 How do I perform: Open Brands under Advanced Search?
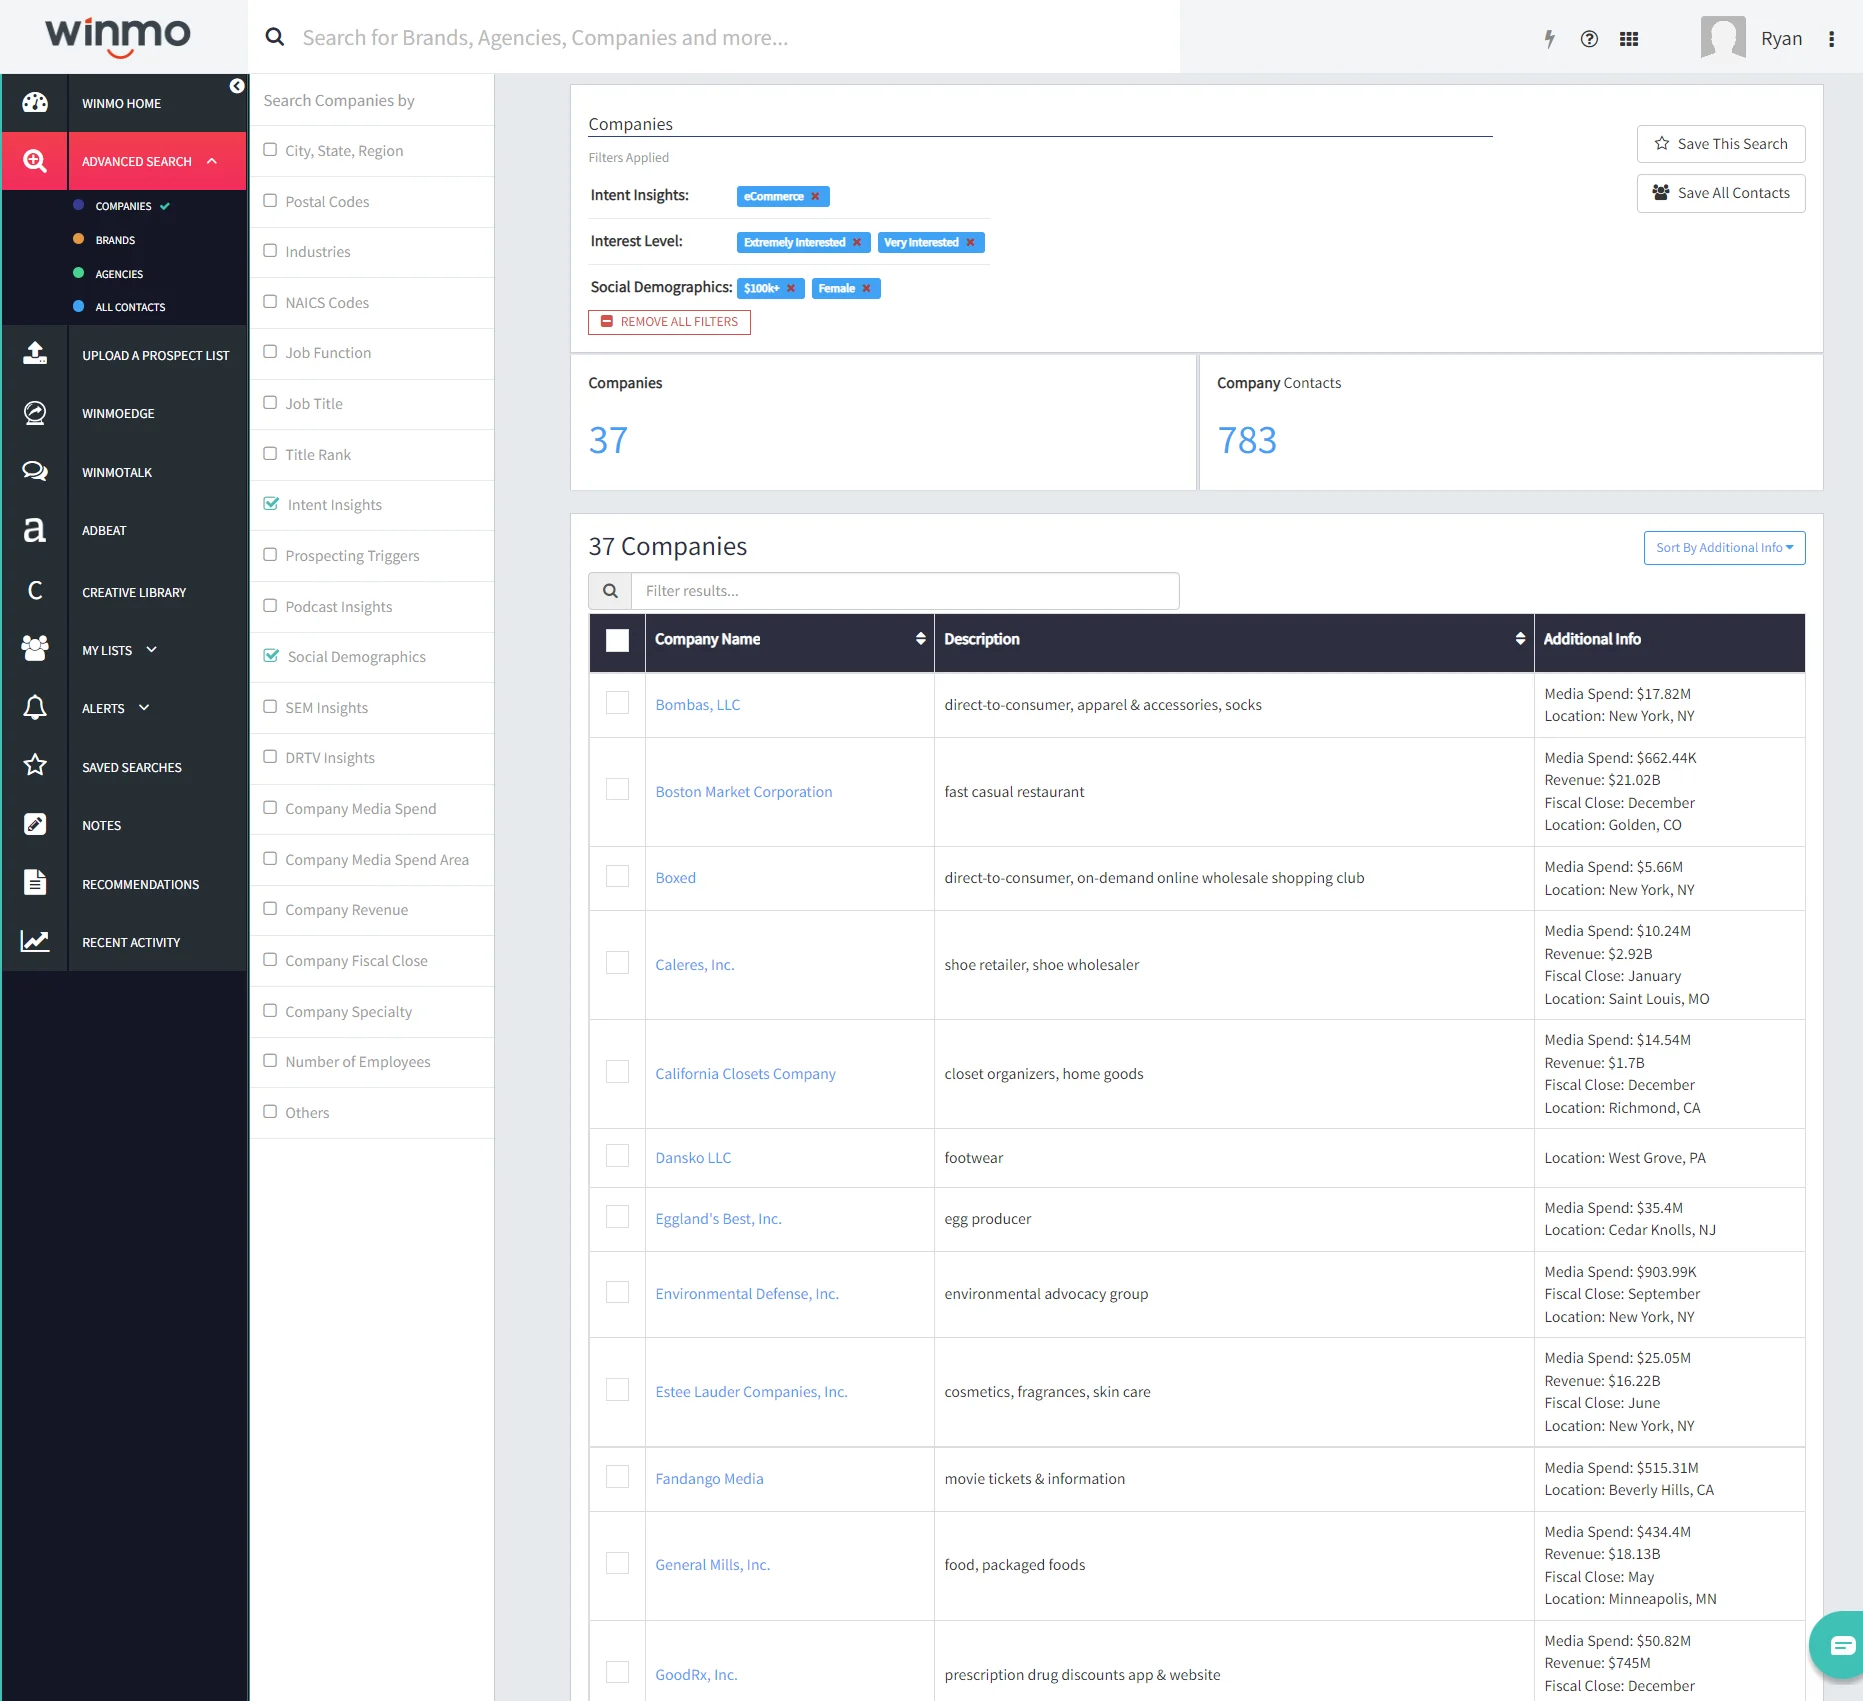115,240
